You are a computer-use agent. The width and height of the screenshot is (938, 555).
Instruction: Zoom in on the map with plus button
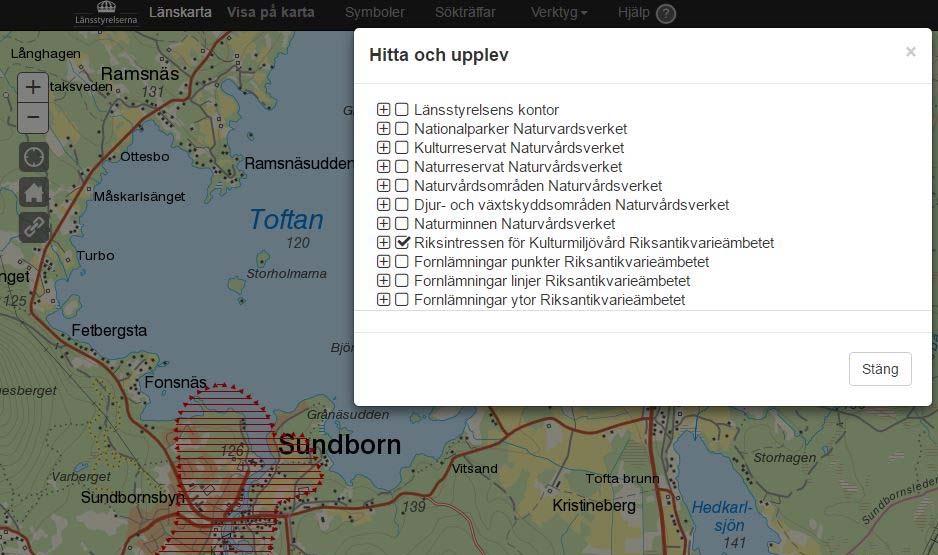tap(33, 87)
